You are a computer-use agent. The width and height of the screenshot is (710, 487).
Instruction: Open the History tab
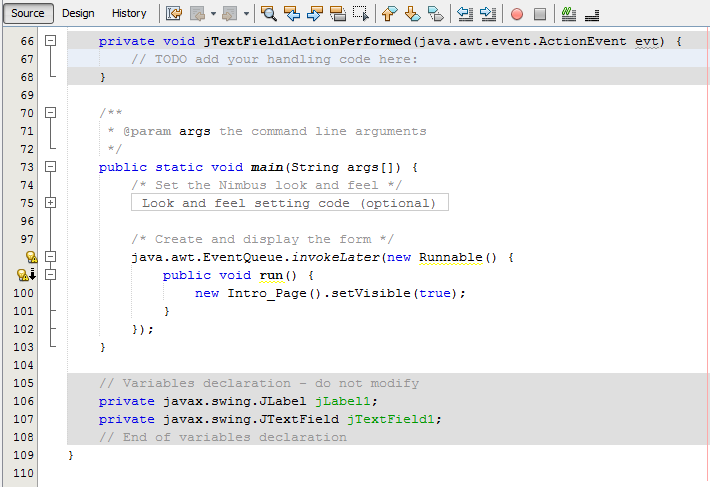coord(129,13)
